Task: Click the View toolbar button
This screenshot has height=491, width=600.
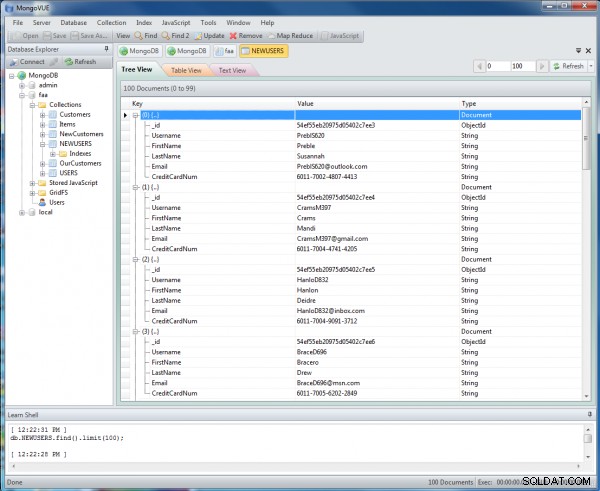Action: [x=123, y=36]
